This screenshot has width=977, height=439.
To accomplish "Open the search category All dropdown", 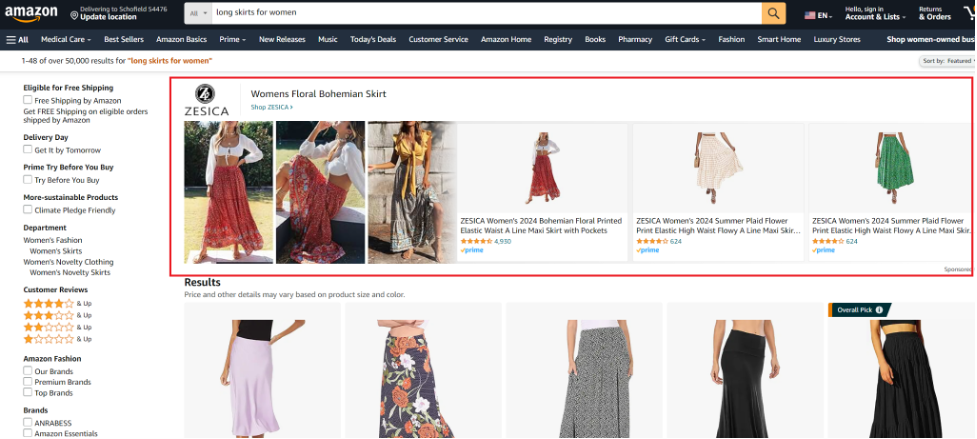I will click(198, 13).
